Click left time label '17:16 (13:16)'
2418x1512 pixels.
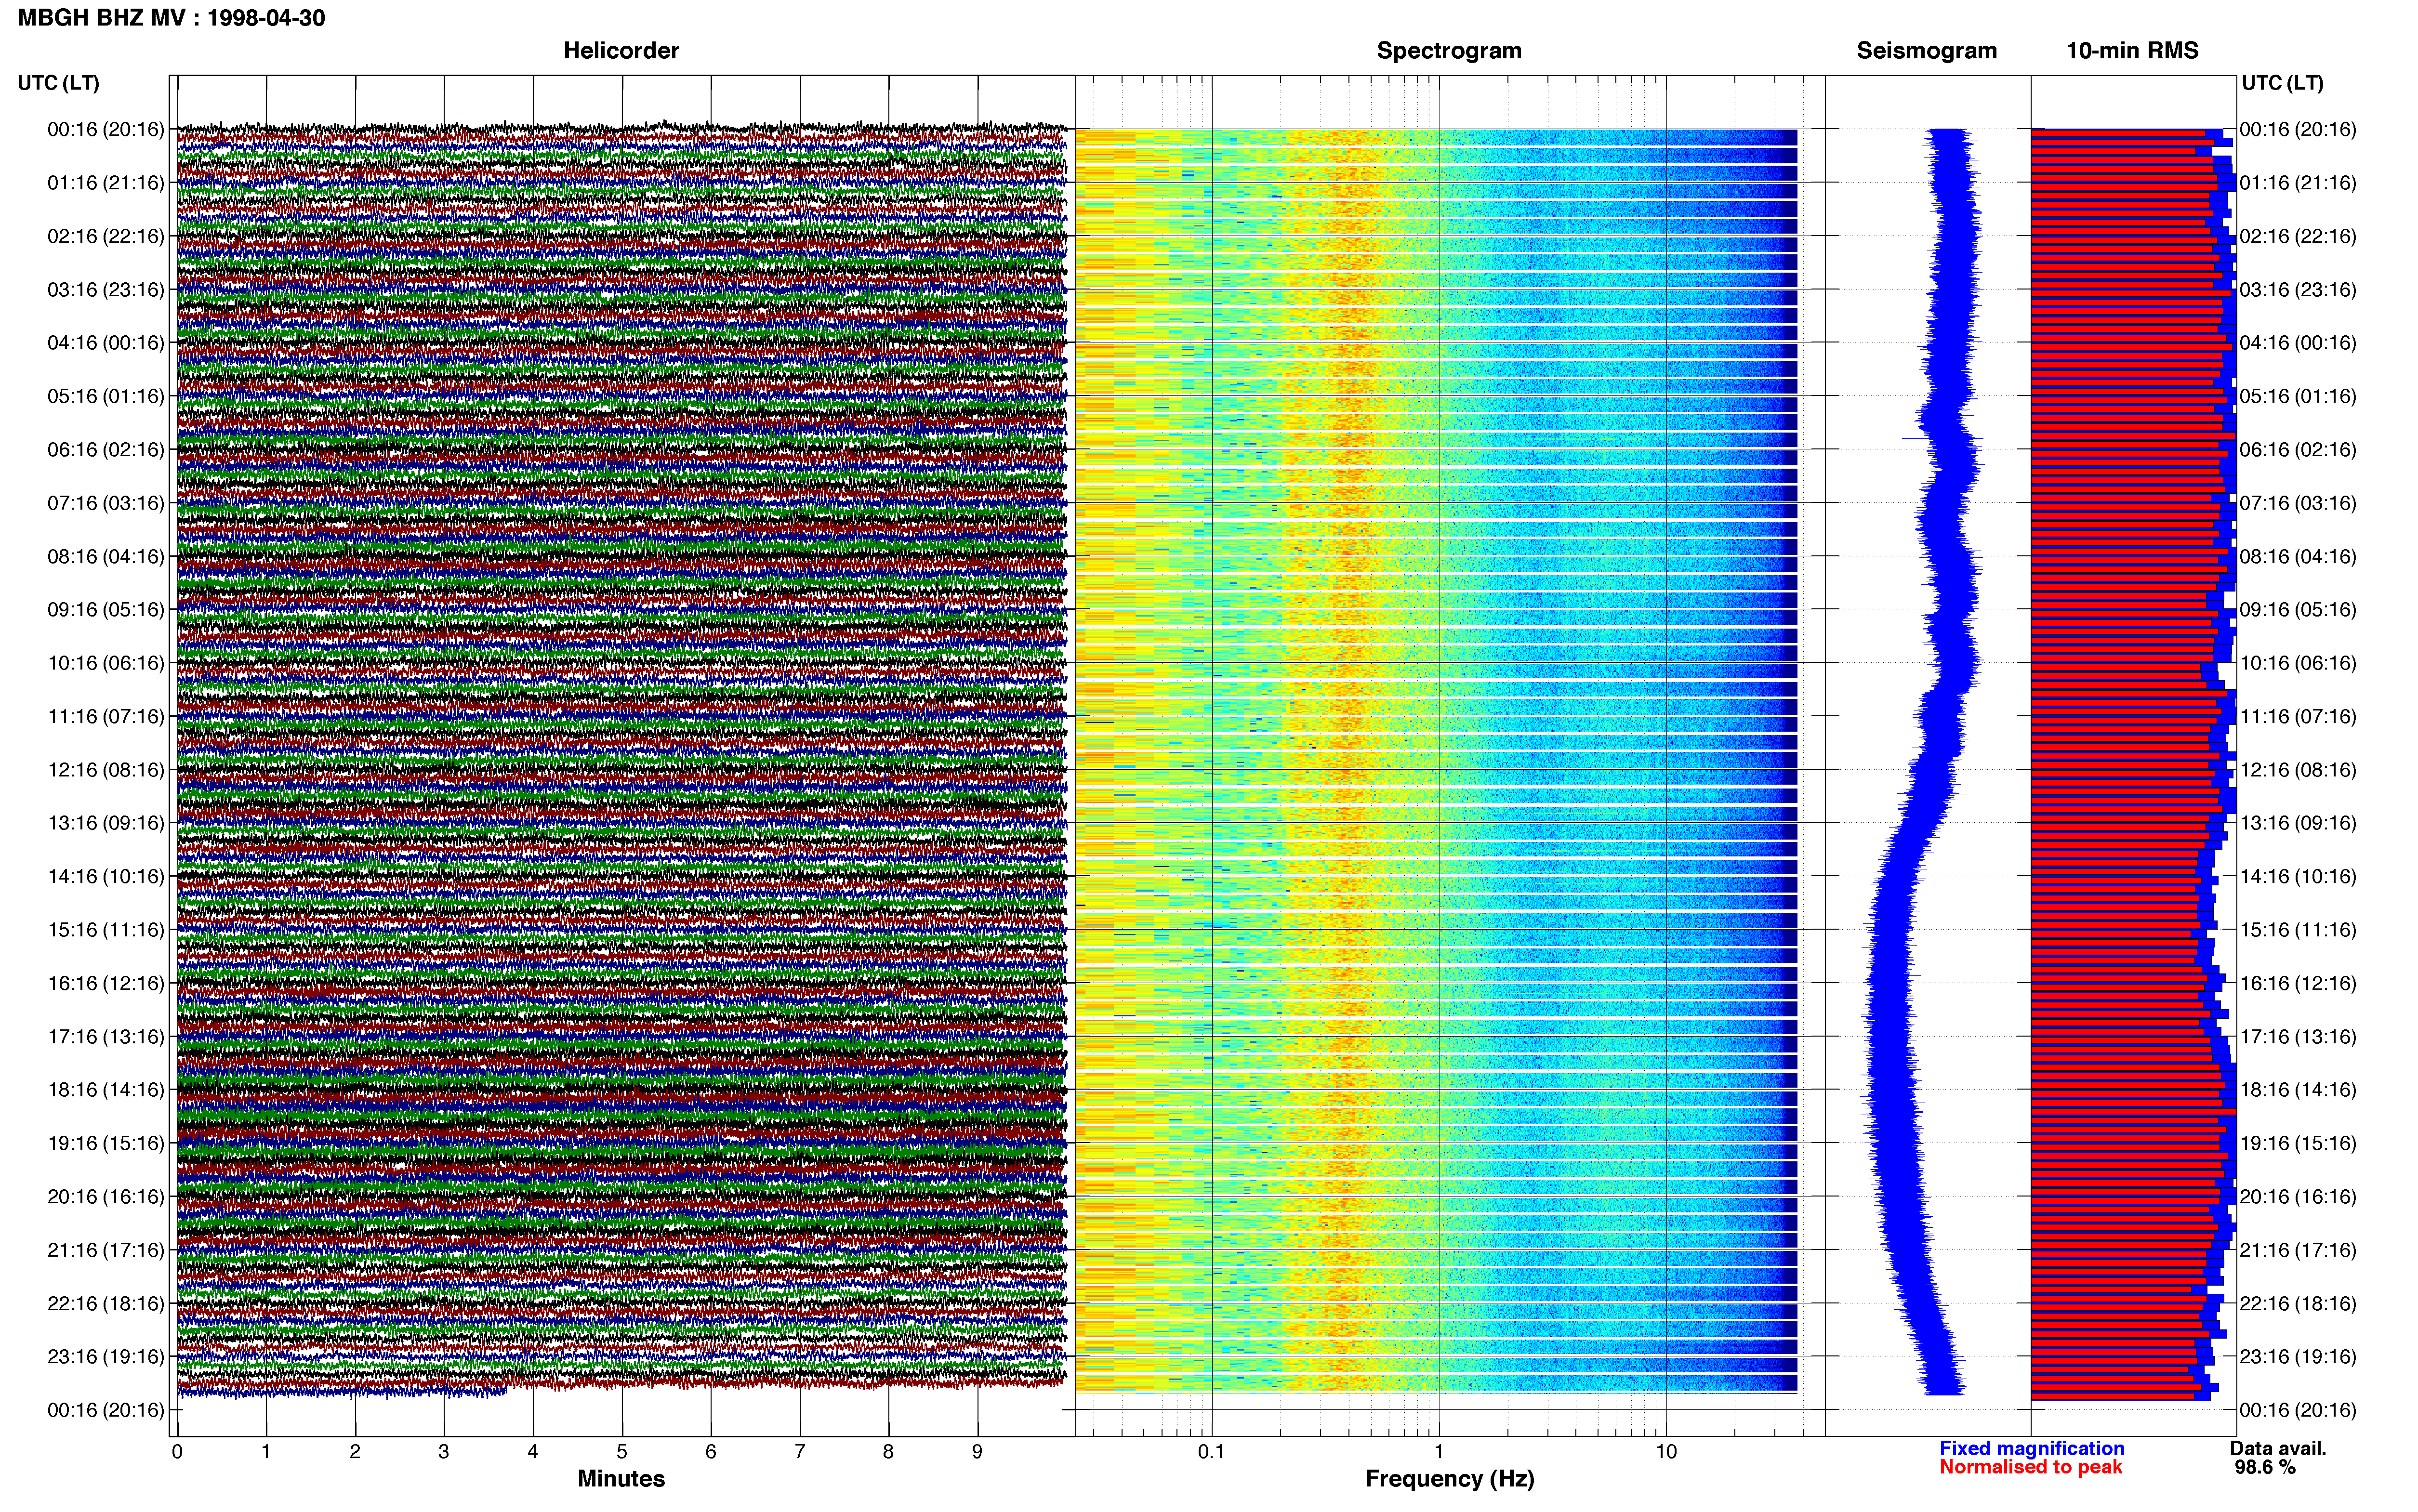point(106,1037)
